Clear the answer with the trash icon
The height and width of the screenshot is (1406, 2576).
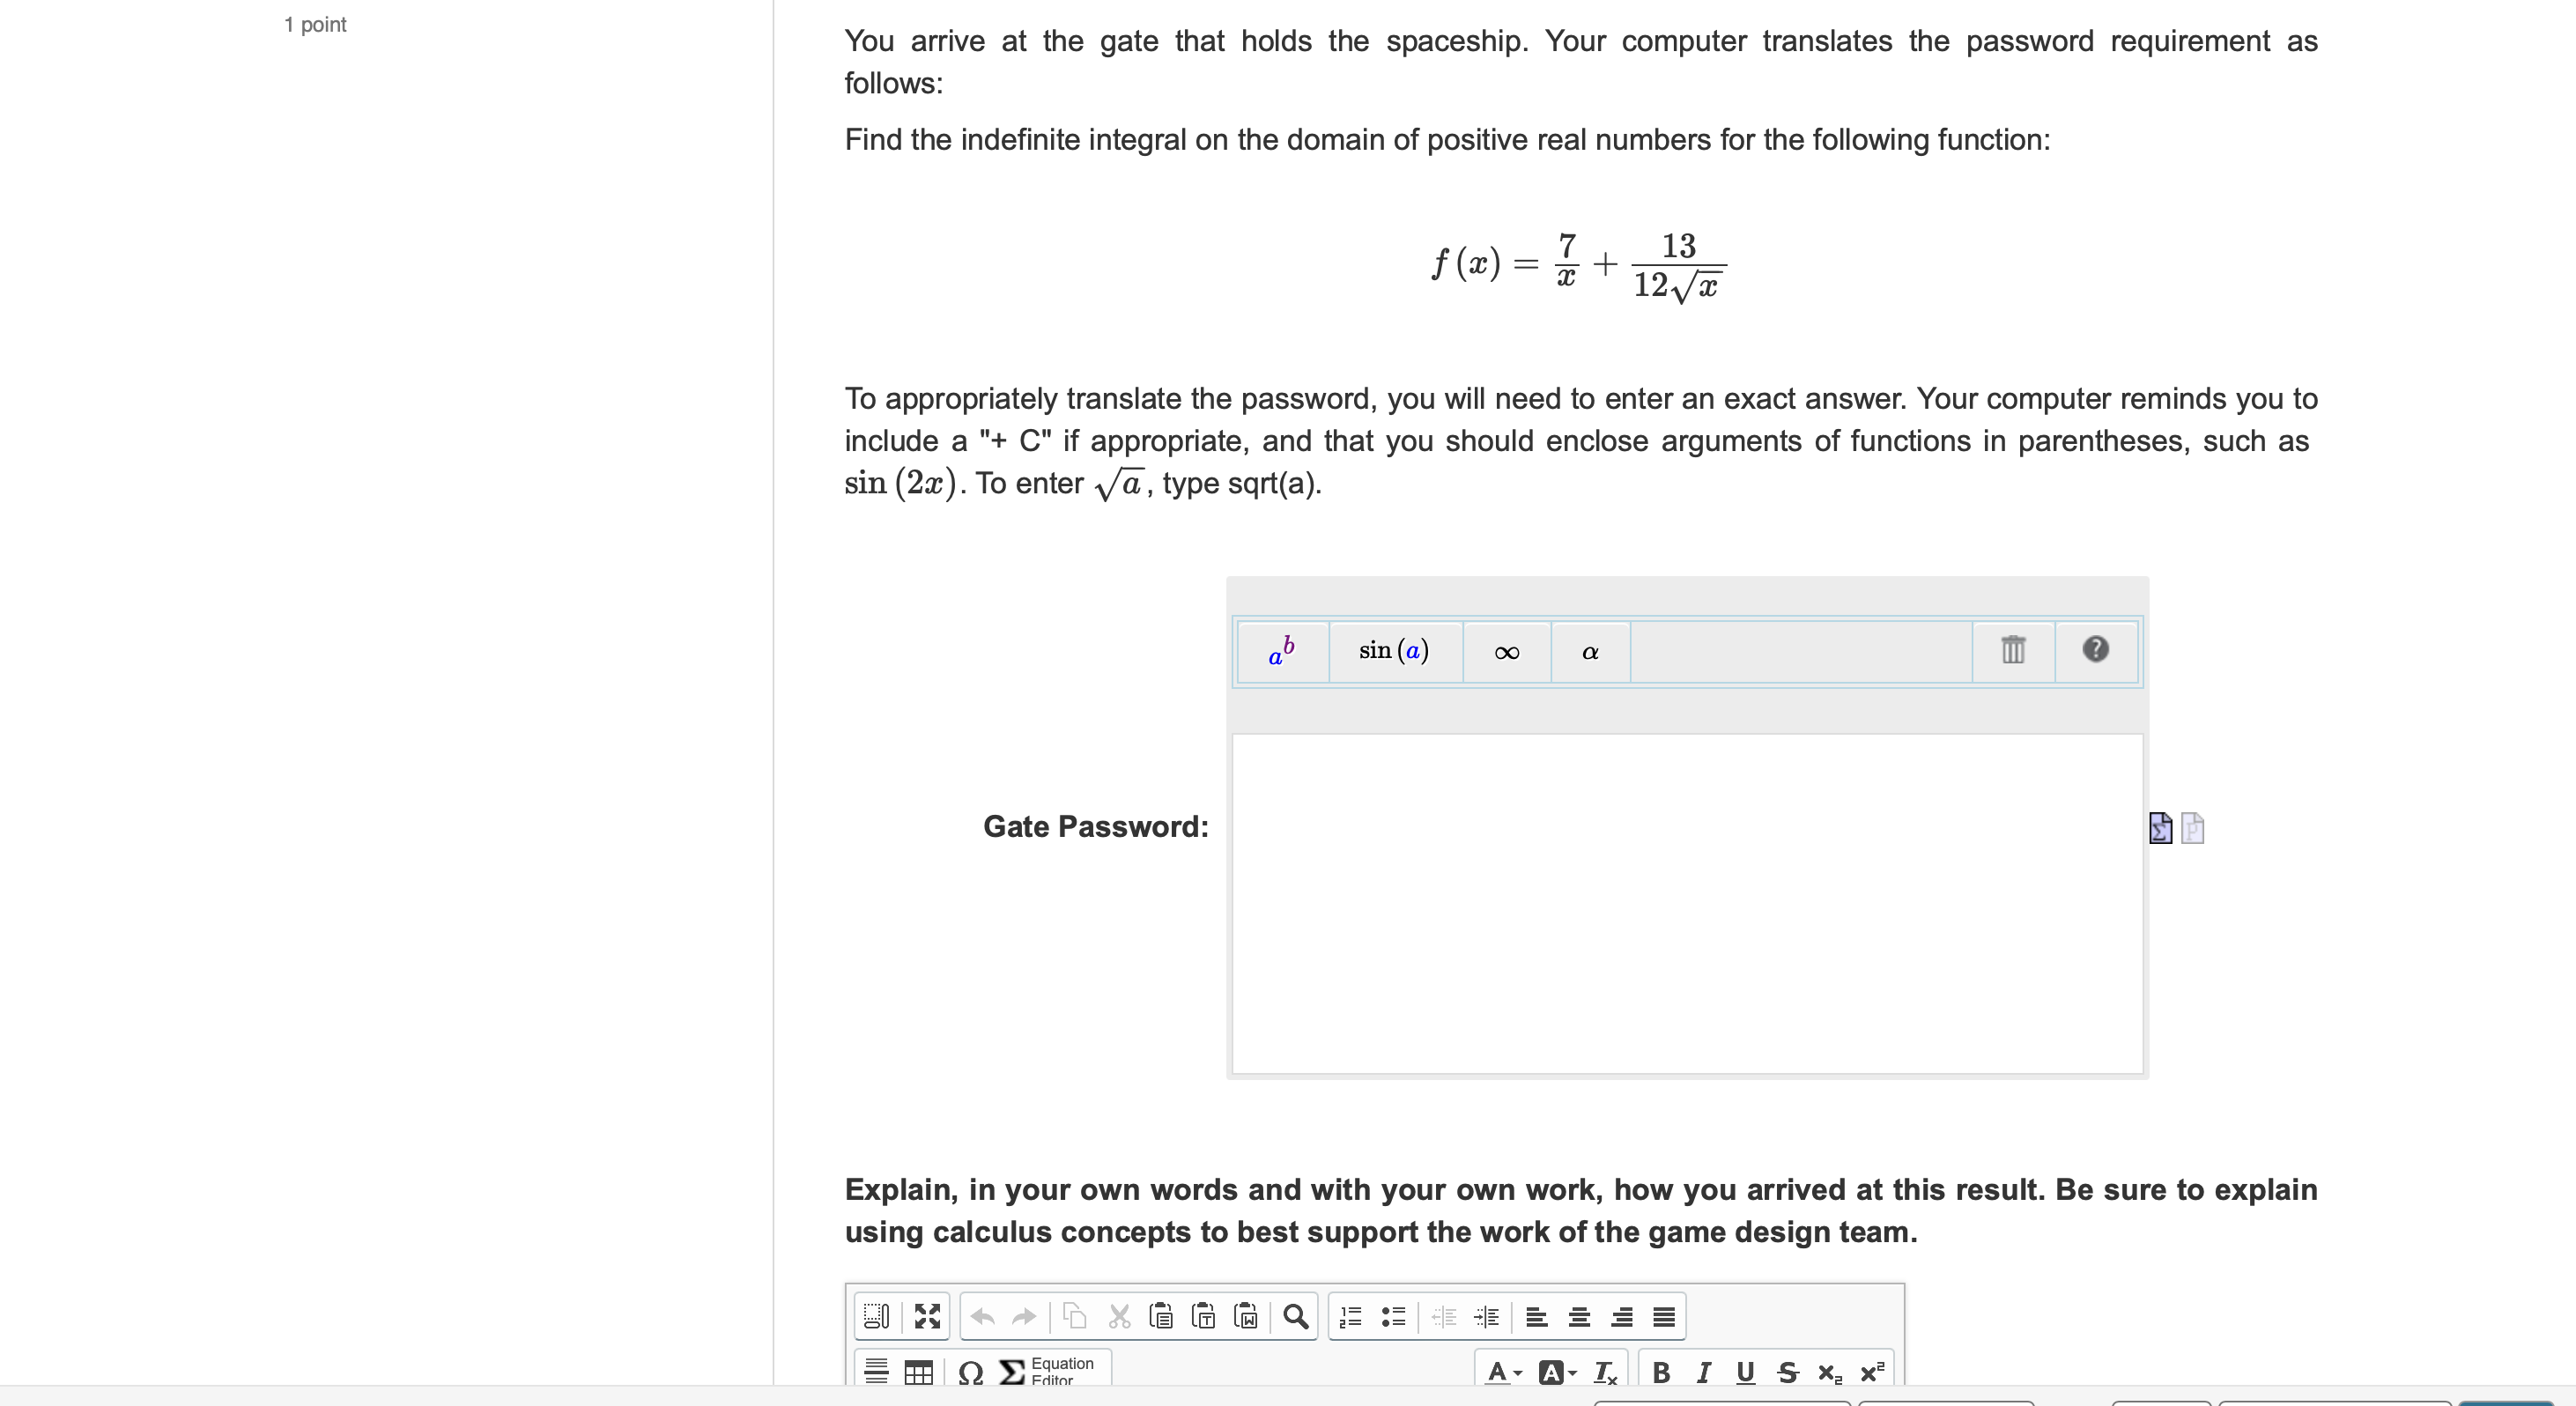click(x=2012, y=650)
